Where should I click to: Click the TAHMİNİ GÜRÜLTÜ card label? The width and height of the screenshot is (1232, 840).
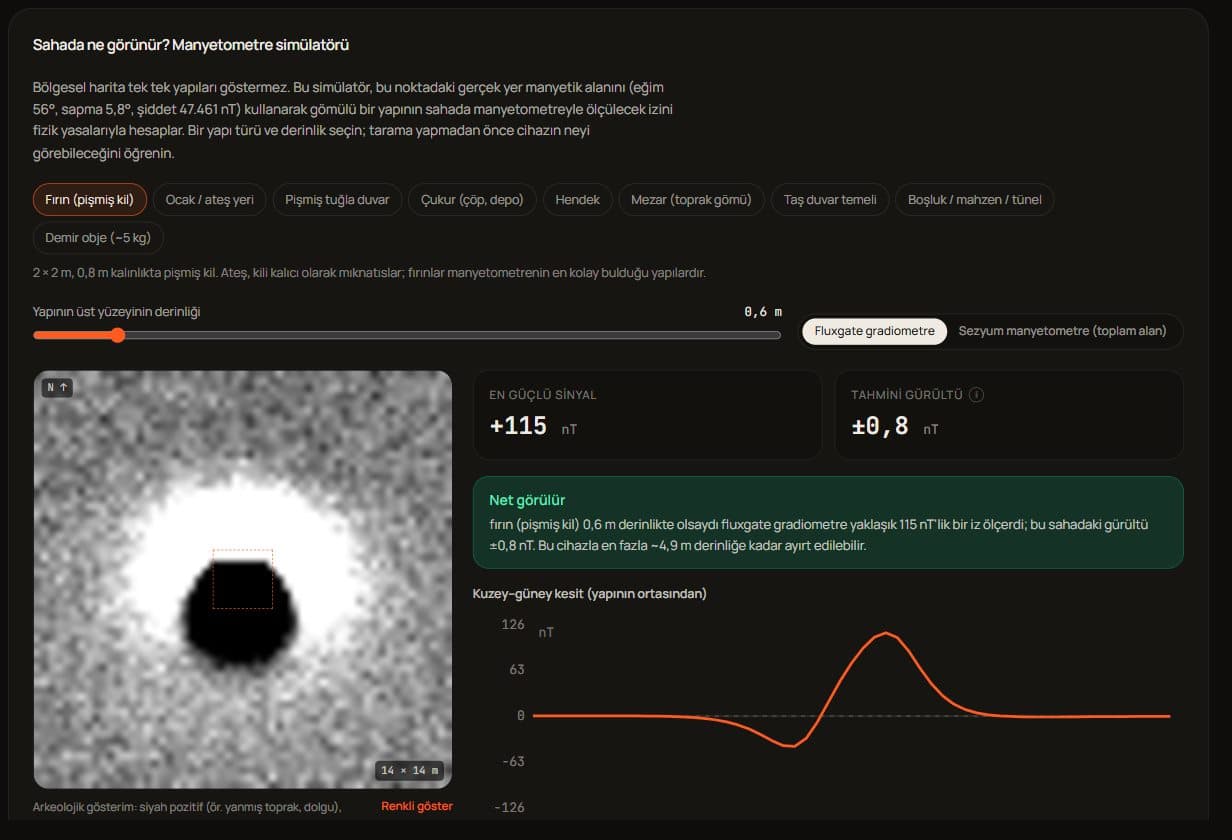(x=907, y=395)
